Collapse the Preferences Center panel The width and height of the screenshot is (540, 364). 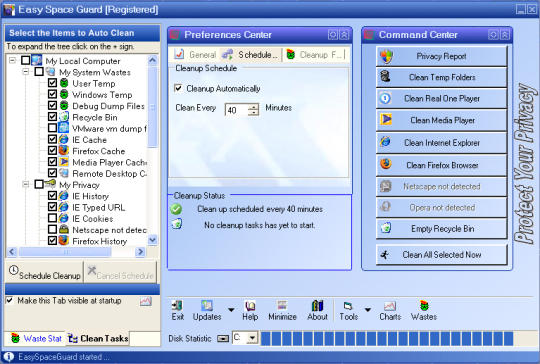point(344,35)
